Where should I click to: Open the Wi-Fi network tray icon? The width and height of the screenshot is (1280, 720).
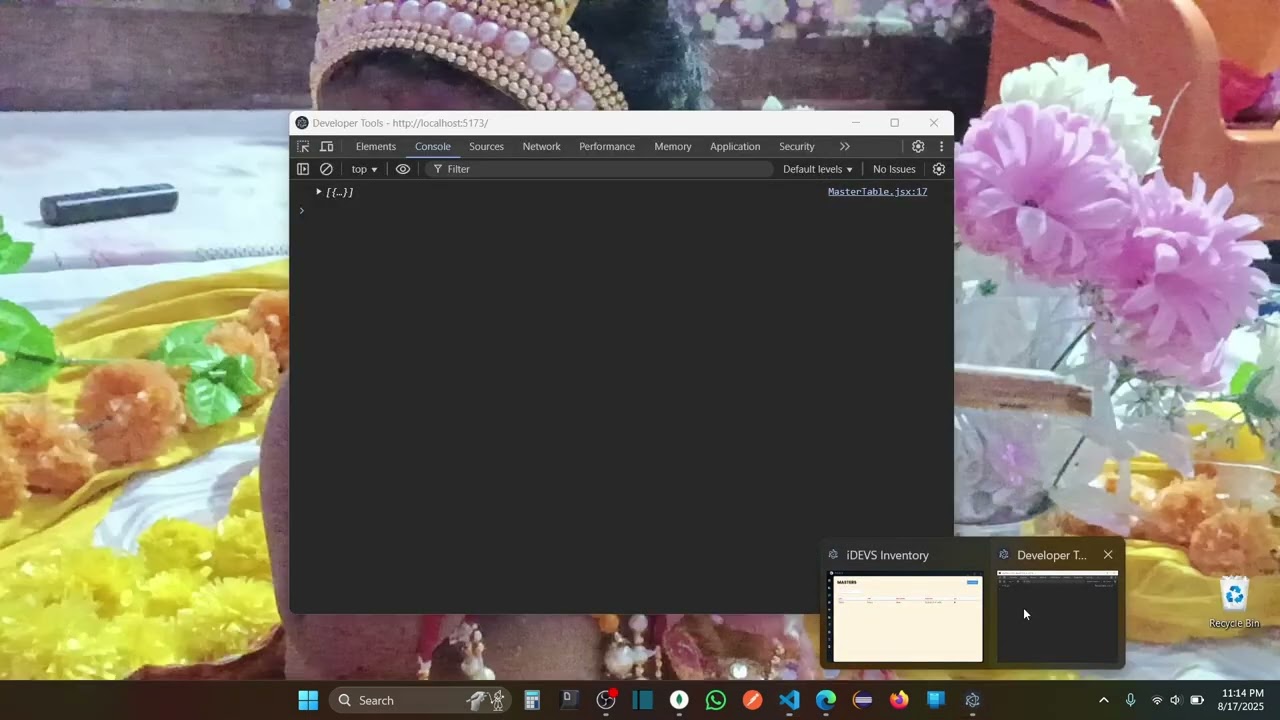pyautogui.click(x=1157, y=700)
